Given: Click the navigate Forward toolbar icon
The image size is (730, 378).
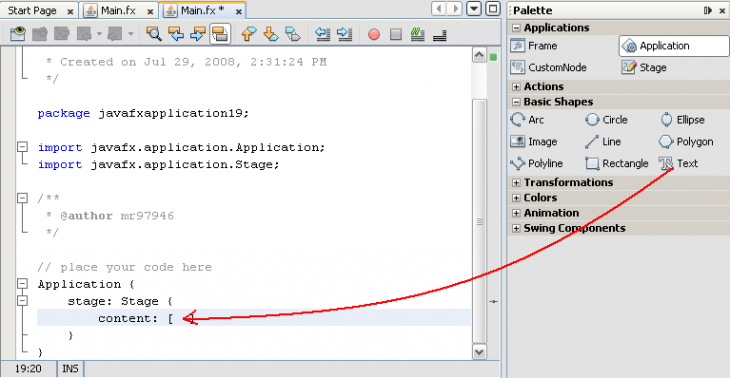Looking at the screenshot, I should point(114,34).
